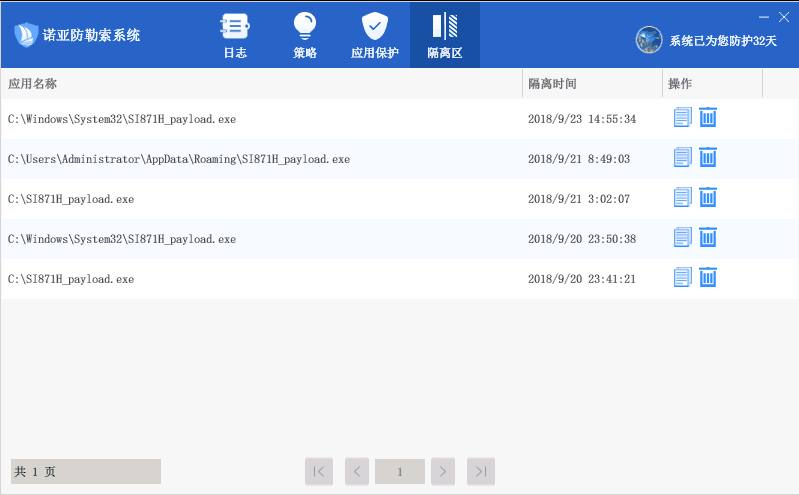Open the 策略 policy tab
This screenshot has width=799, height=495.
pyautogui.click(x=305, y=35)
